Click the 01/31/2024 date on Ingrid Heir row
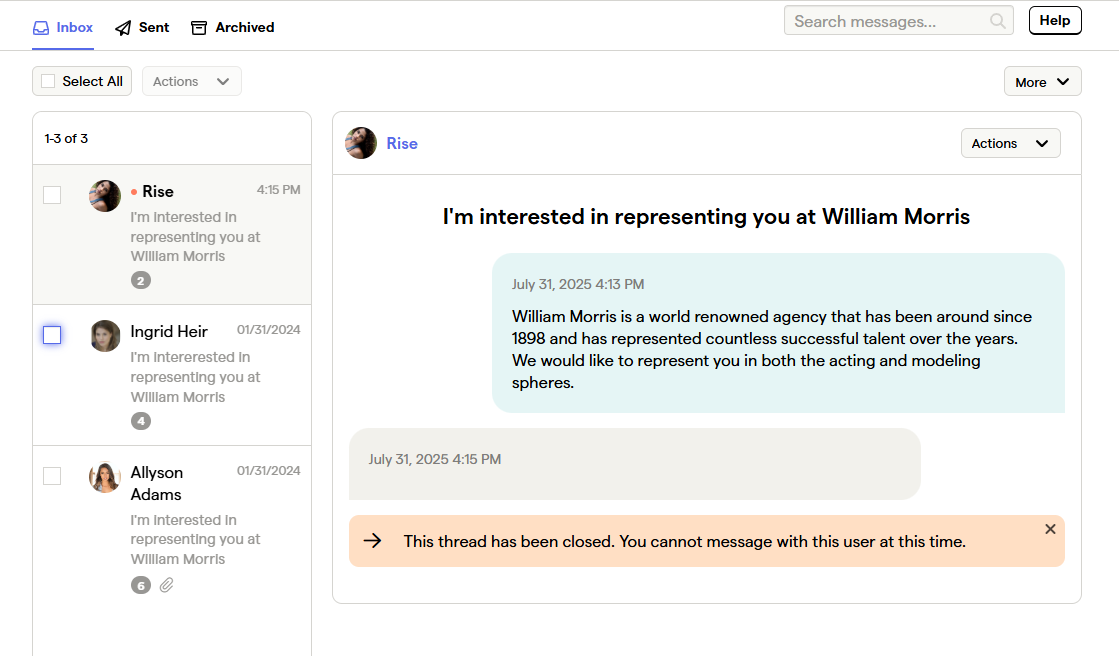Screen dimensions: 1119x656 click(268, 330)
